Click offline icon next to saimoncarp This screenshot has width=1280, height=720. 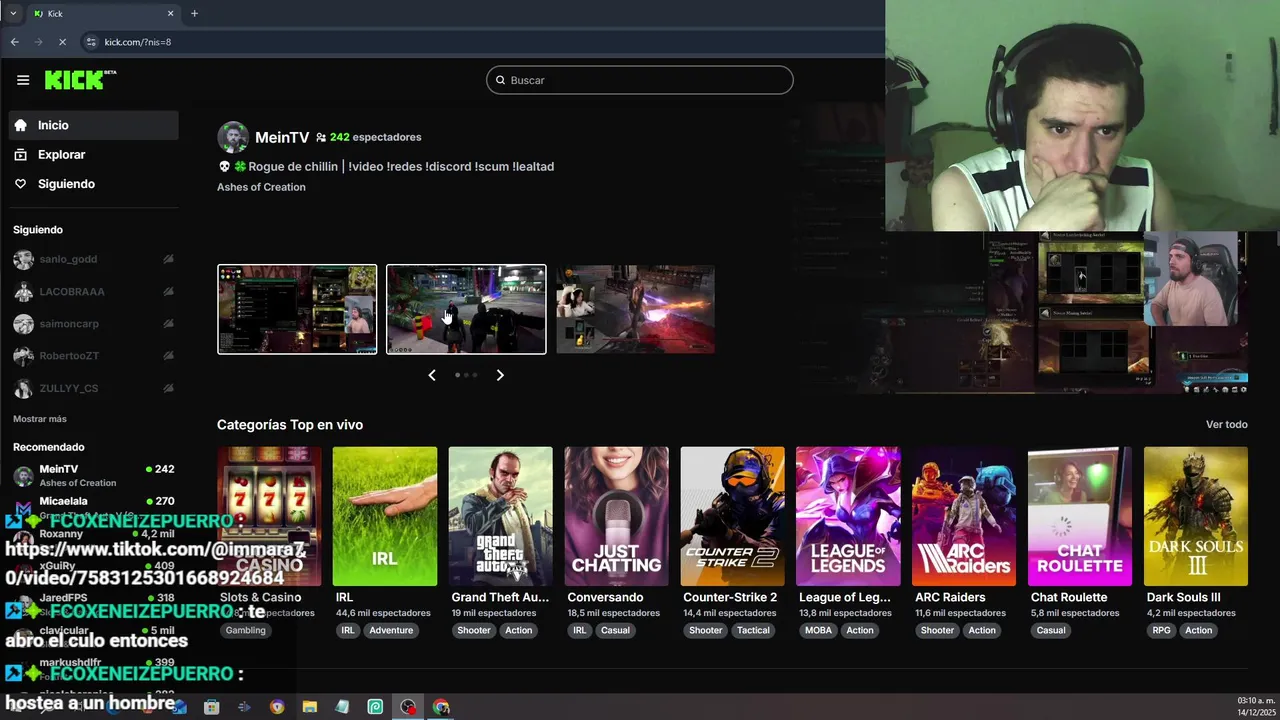click(168, 324)
